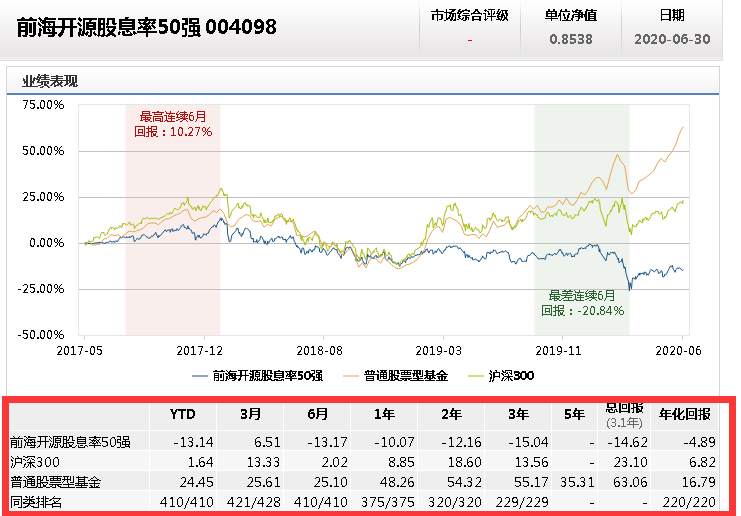Click the 沪深300 2年 value 18.60
The image size is (741, 516).
pos(465,462)
